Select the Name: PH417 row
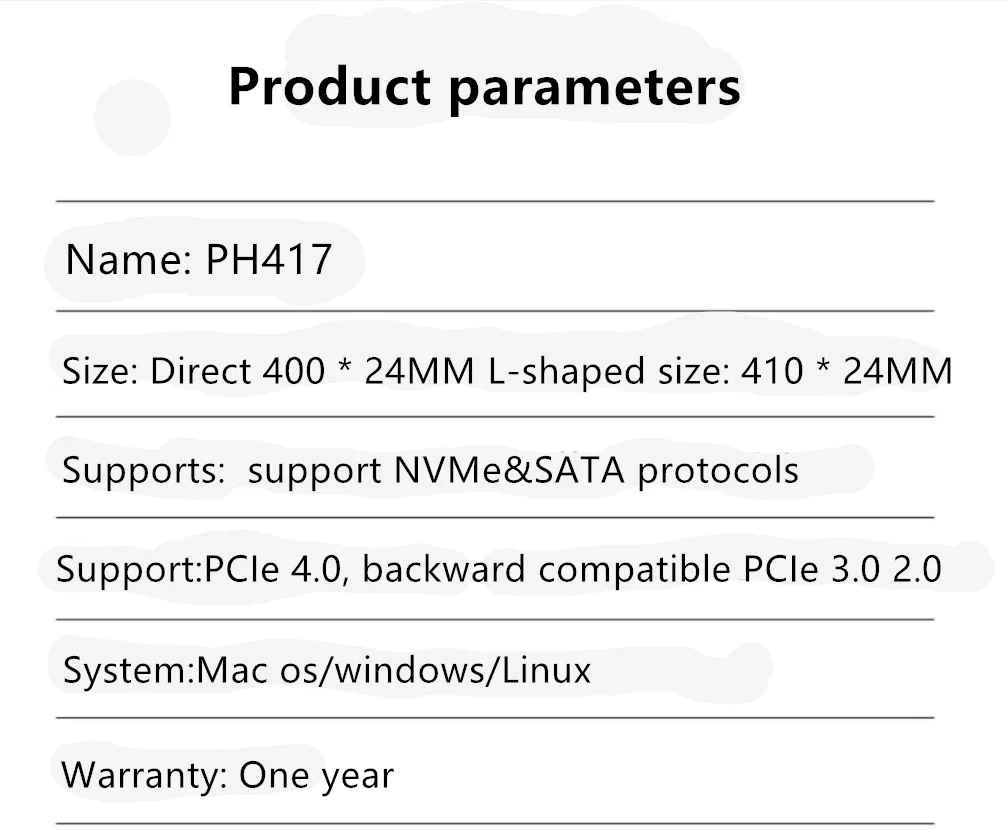Viewport: 1008px width, 830px height. 495,257
